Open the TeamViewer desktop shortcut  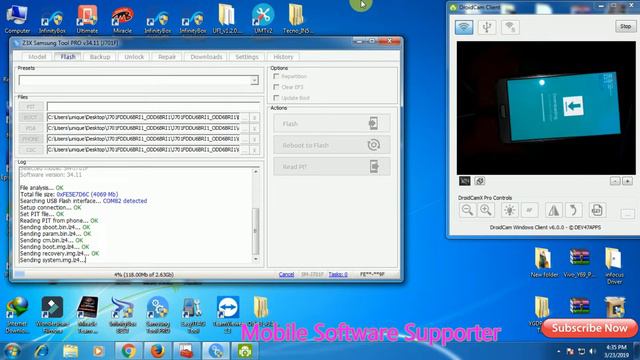(228, 314)
